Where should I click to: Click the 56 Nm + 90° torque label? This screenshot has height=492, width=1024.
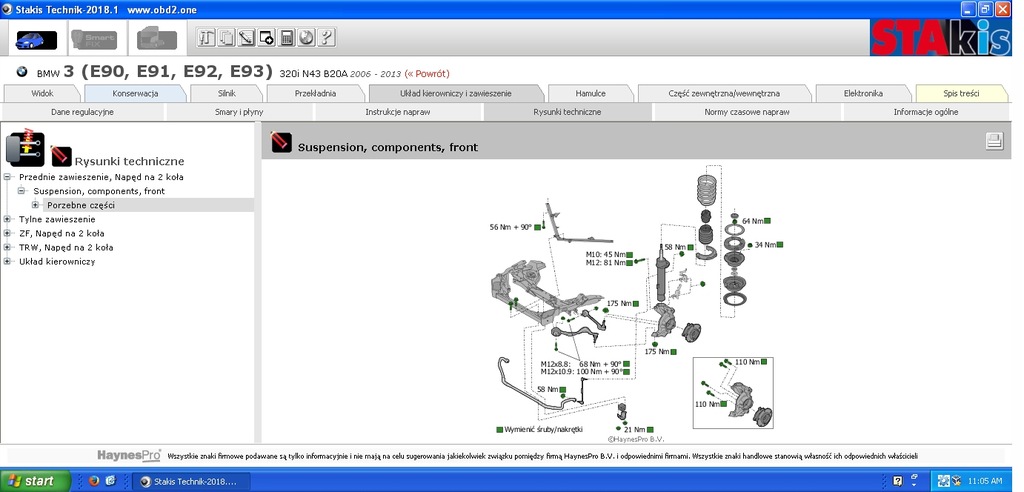point(511,227)
